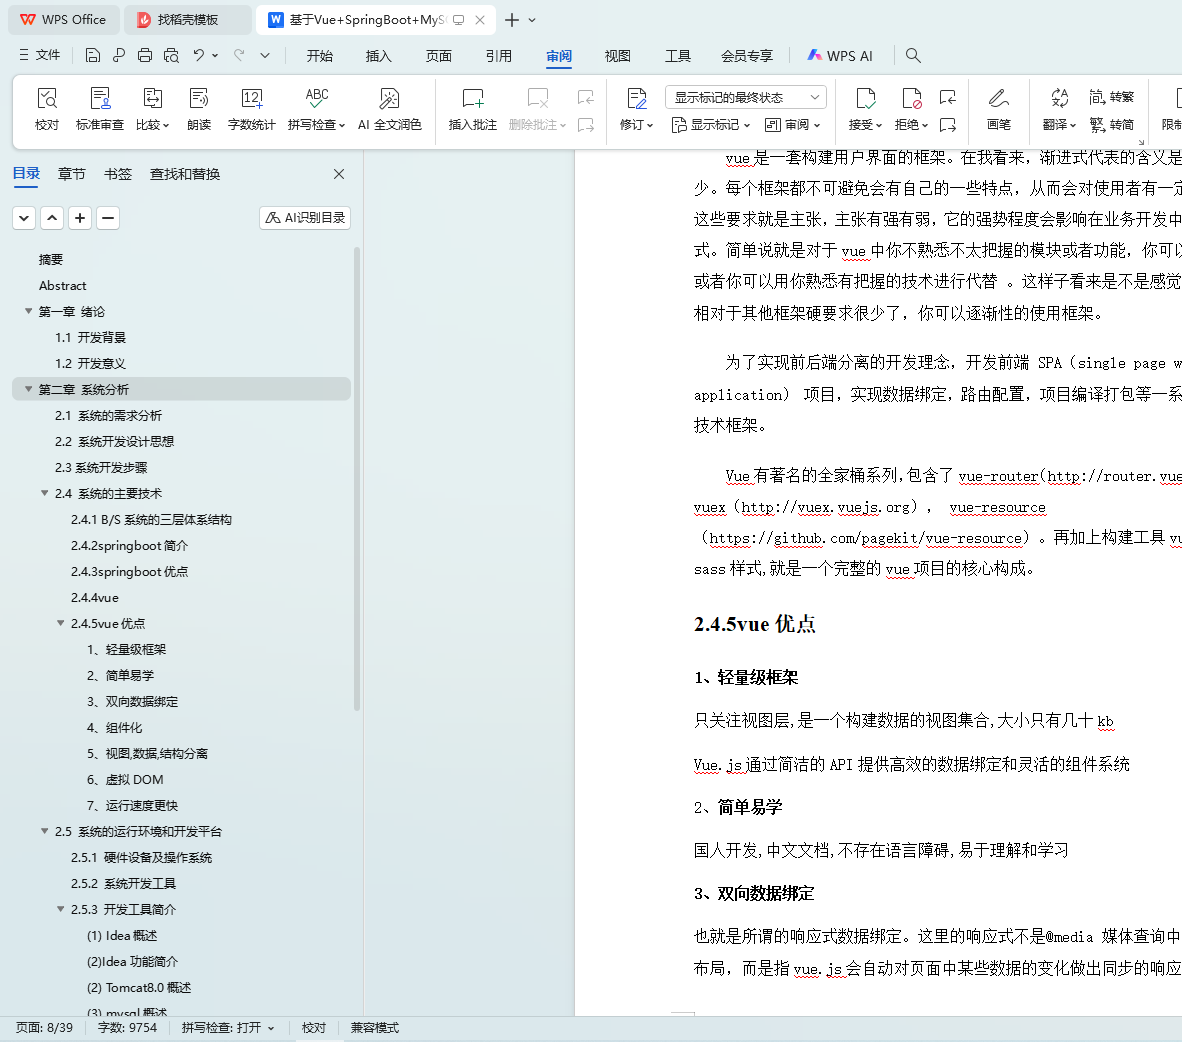Jump to 6、虚拟 DOM outline entry
Viewport: 1182px width, 1042px height.
[x=125, y=780]
